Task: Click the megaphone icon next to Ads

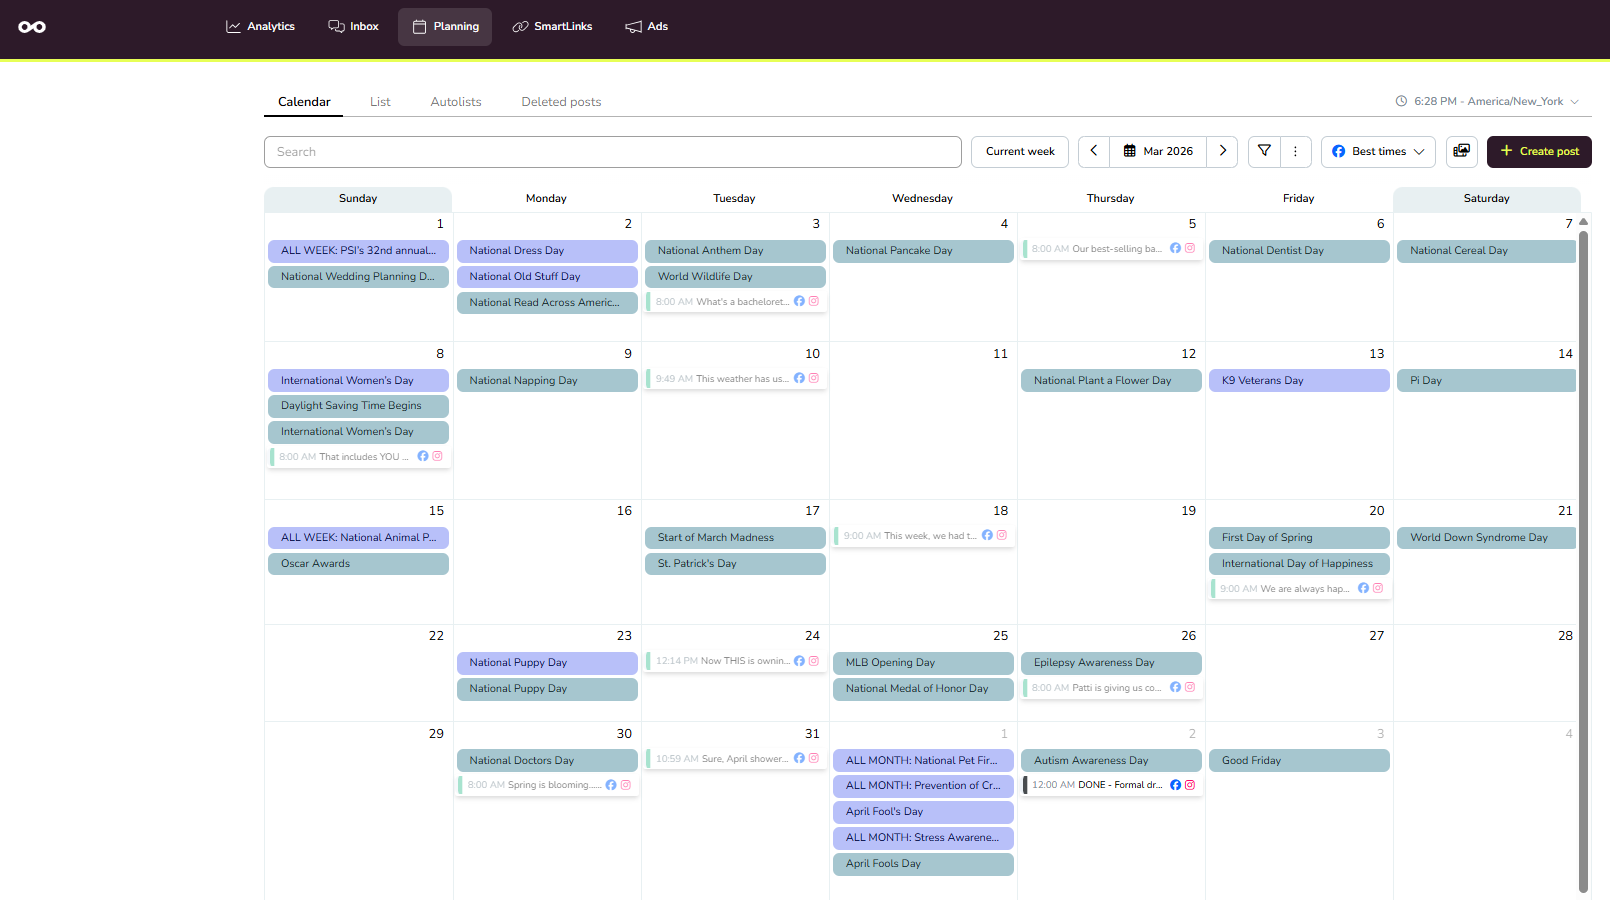Action: coord(631,26)
